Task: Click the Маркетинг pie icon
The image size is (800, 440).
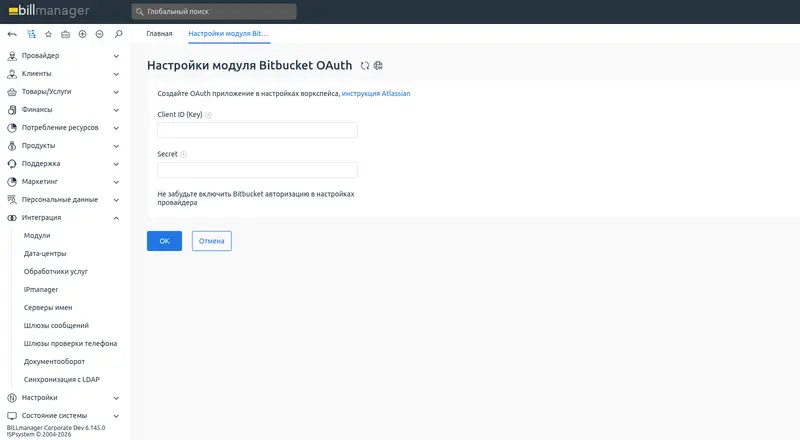Action: (x=12, y=182)
